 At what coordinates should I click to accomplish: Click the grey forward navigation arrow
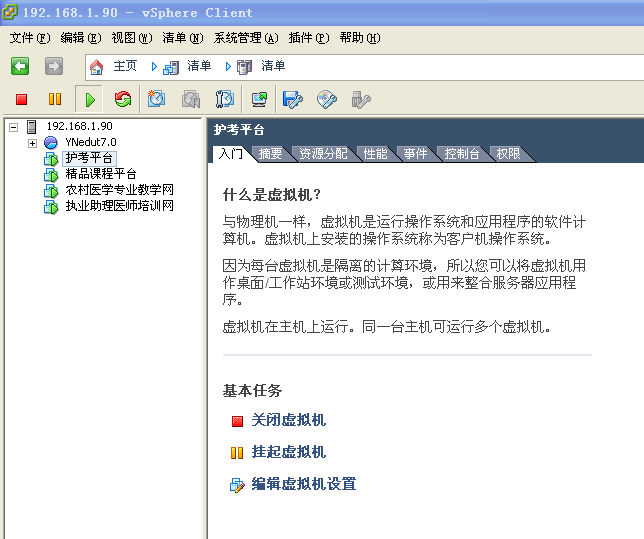pyautogui.click(x=54, y=66)
